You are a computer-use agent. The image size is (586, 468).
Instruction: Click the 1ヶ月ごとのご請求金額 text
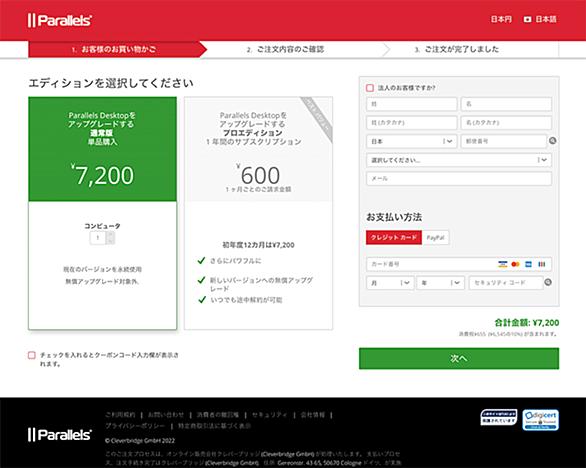(x=258, y=190)
